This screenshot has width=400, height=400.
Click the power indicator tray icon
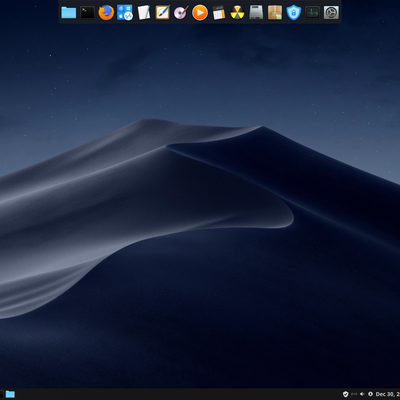coord(370,394)
